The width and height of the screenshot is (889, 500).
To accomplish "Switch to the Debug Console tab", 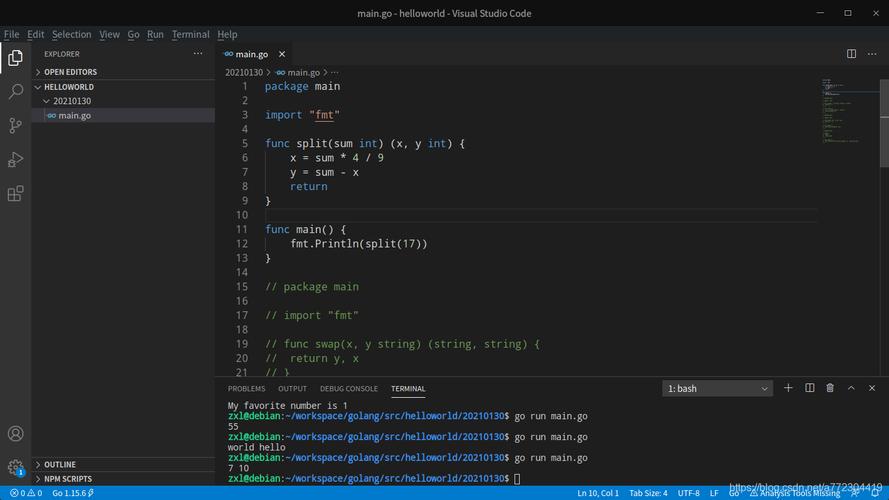I will pos(348,388).
